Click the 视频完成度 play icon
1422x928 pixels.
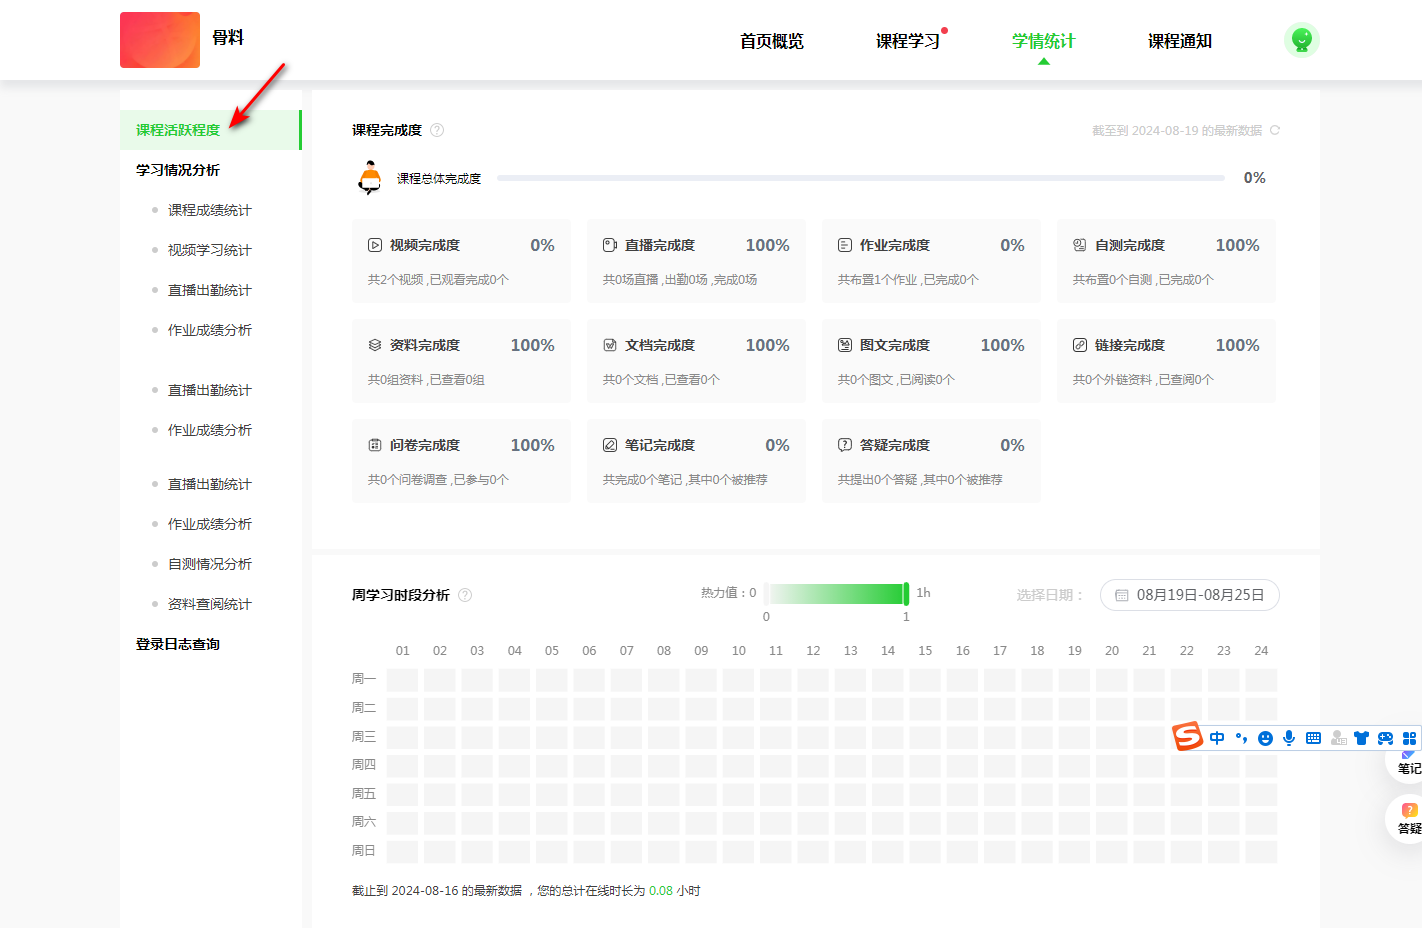point(375,245)
